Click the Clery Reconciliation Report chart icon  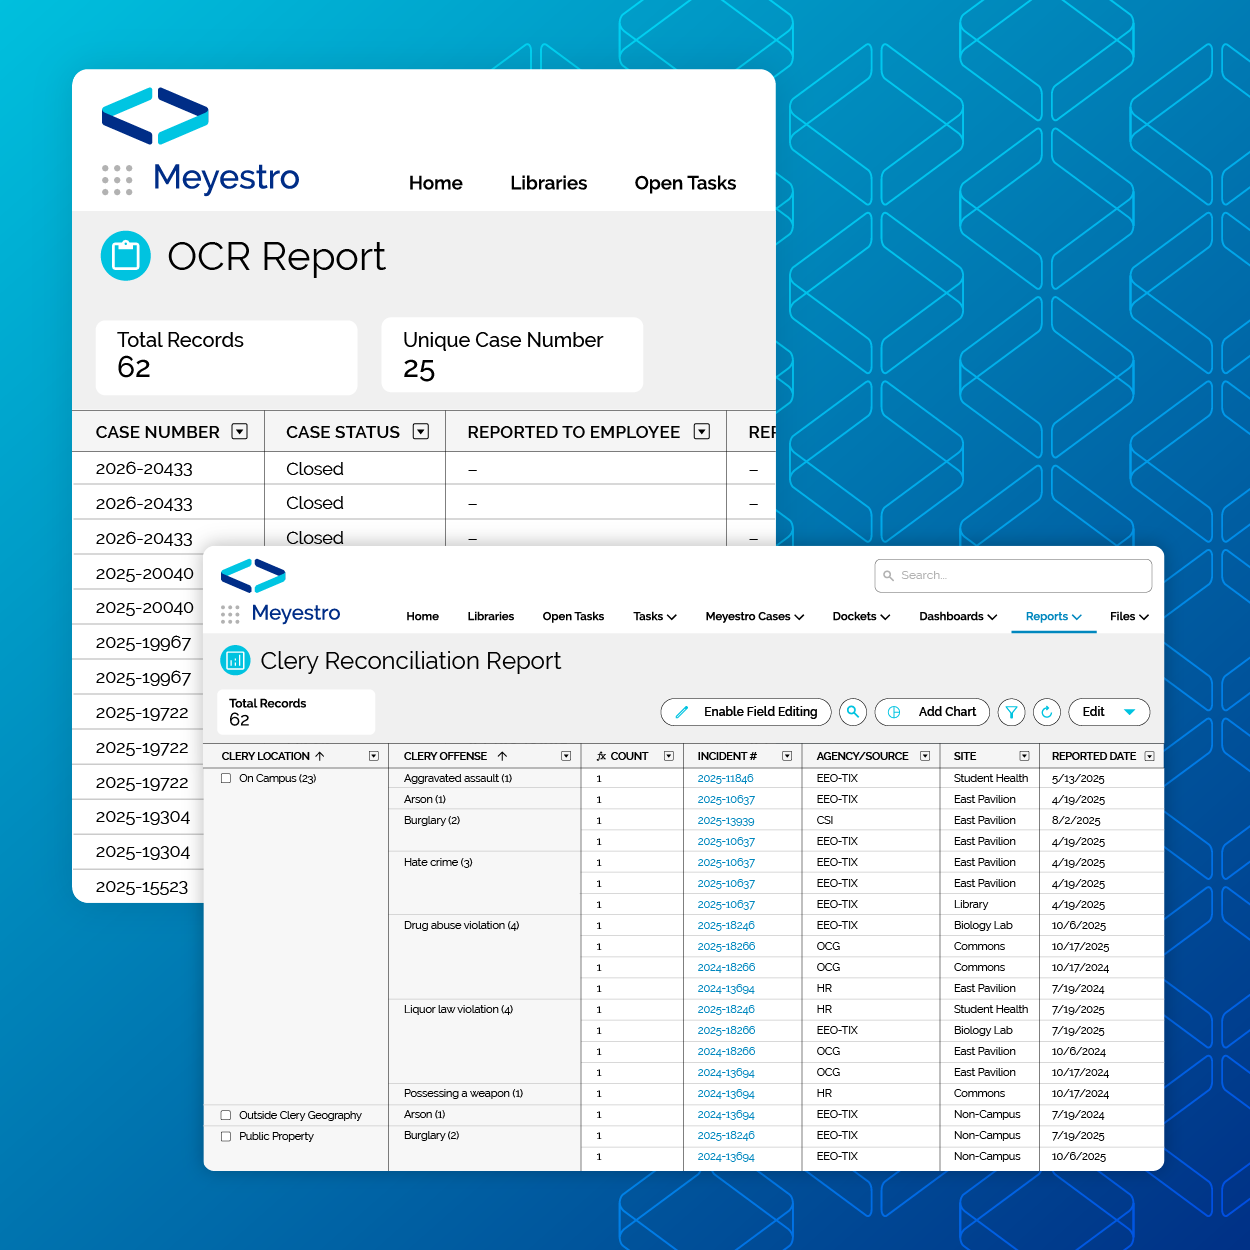[x=235, y=660]
